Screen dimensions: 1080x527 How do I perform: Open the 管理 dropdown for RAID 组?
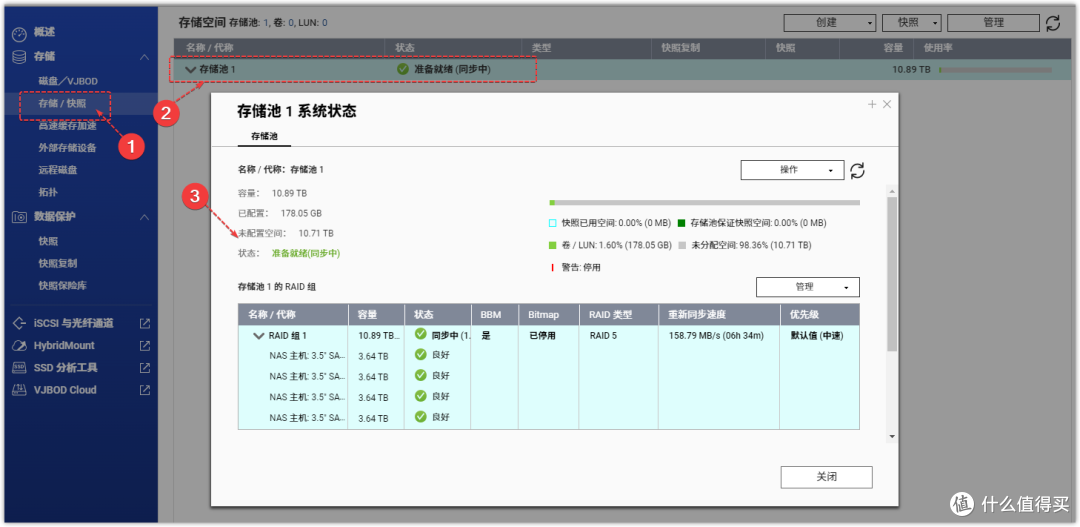[x=808, y=287]
